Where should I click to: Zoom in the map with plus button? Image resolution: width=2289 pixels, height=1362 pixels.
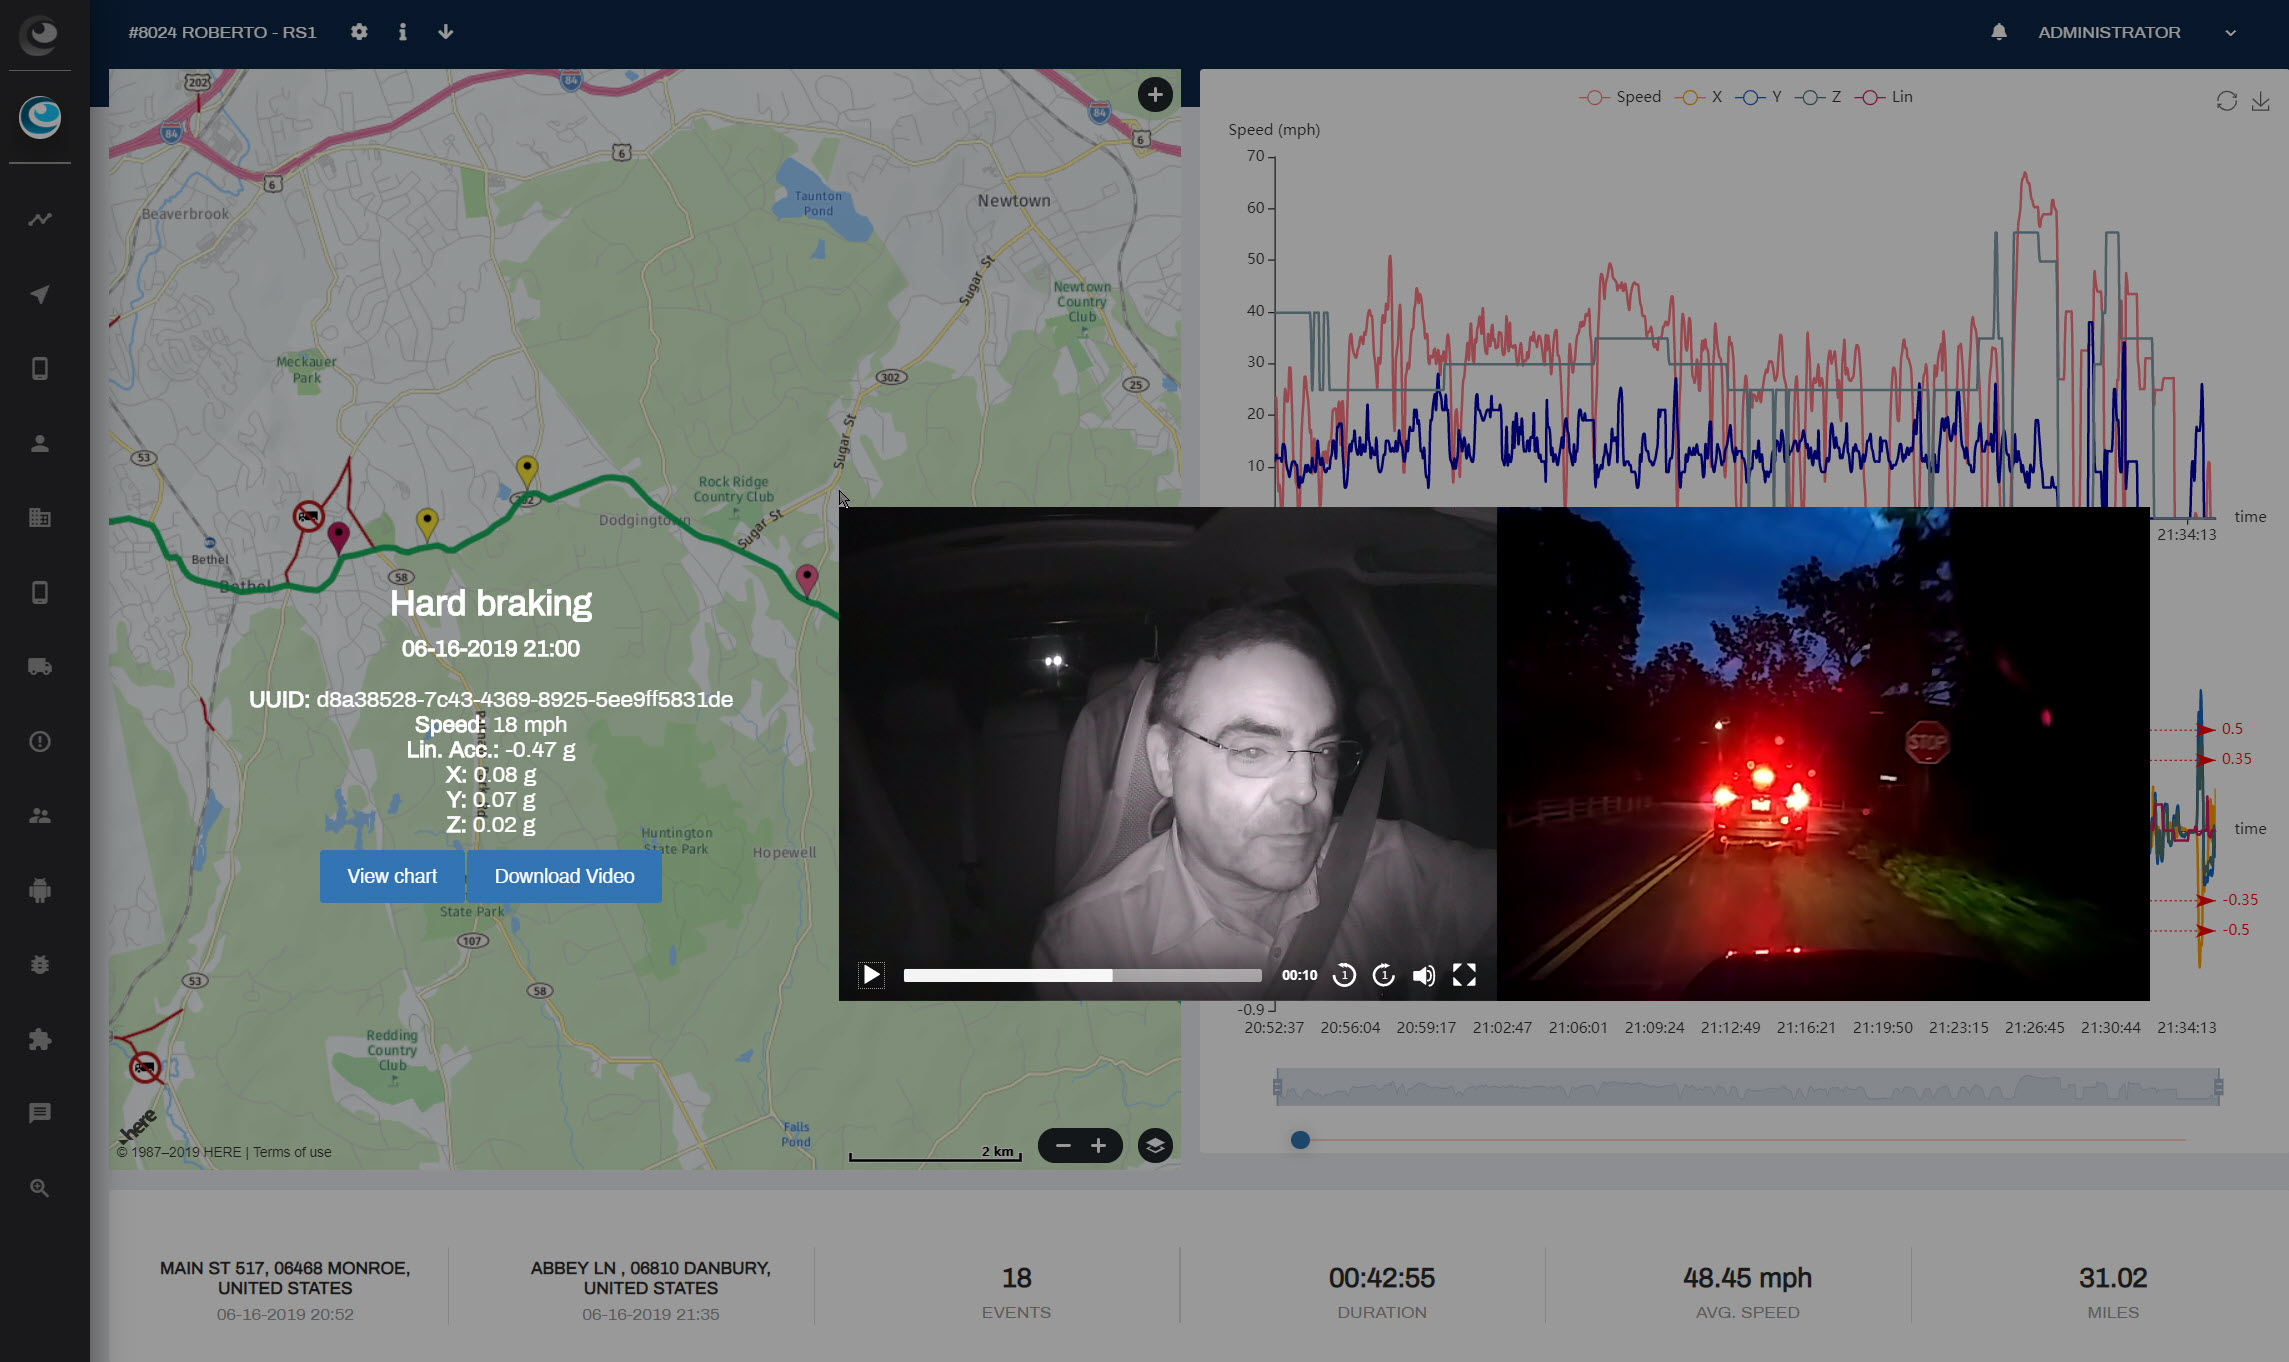[1098, 1146]
